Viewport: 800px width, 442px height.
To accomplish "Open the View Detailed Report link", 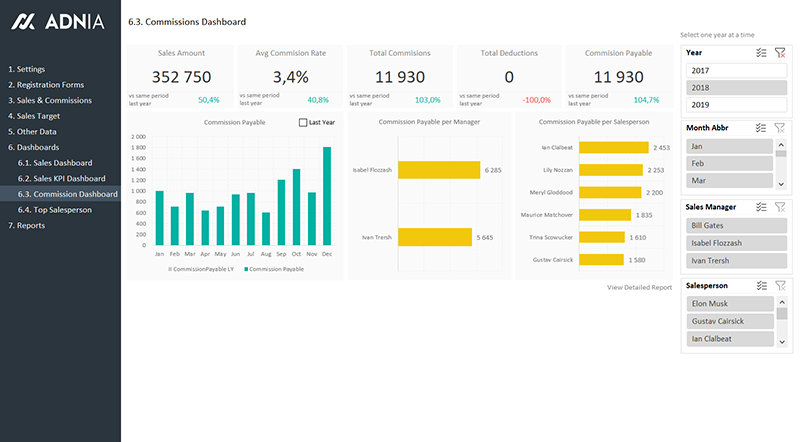I will 639,287.
